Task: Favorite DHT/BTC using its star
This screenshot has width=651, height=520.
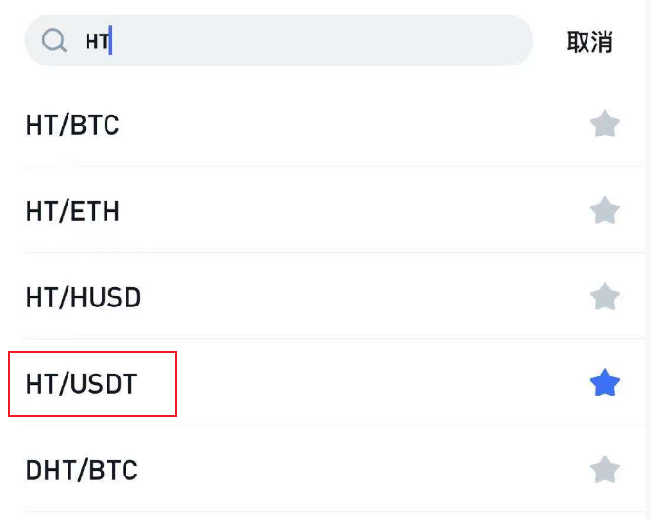Action: click(604, 469)
